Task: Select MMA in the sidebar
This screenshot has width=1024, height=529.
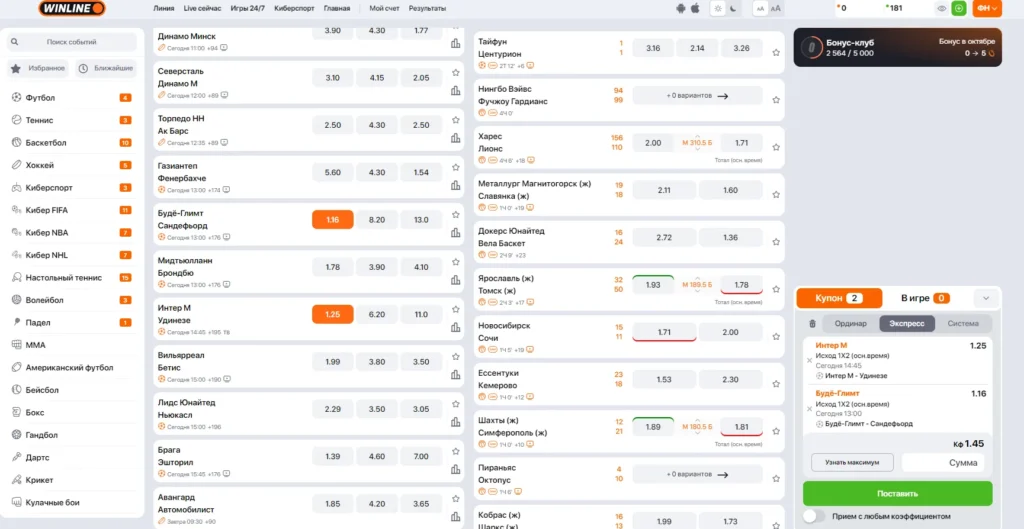Action: [x=72, y=345]
